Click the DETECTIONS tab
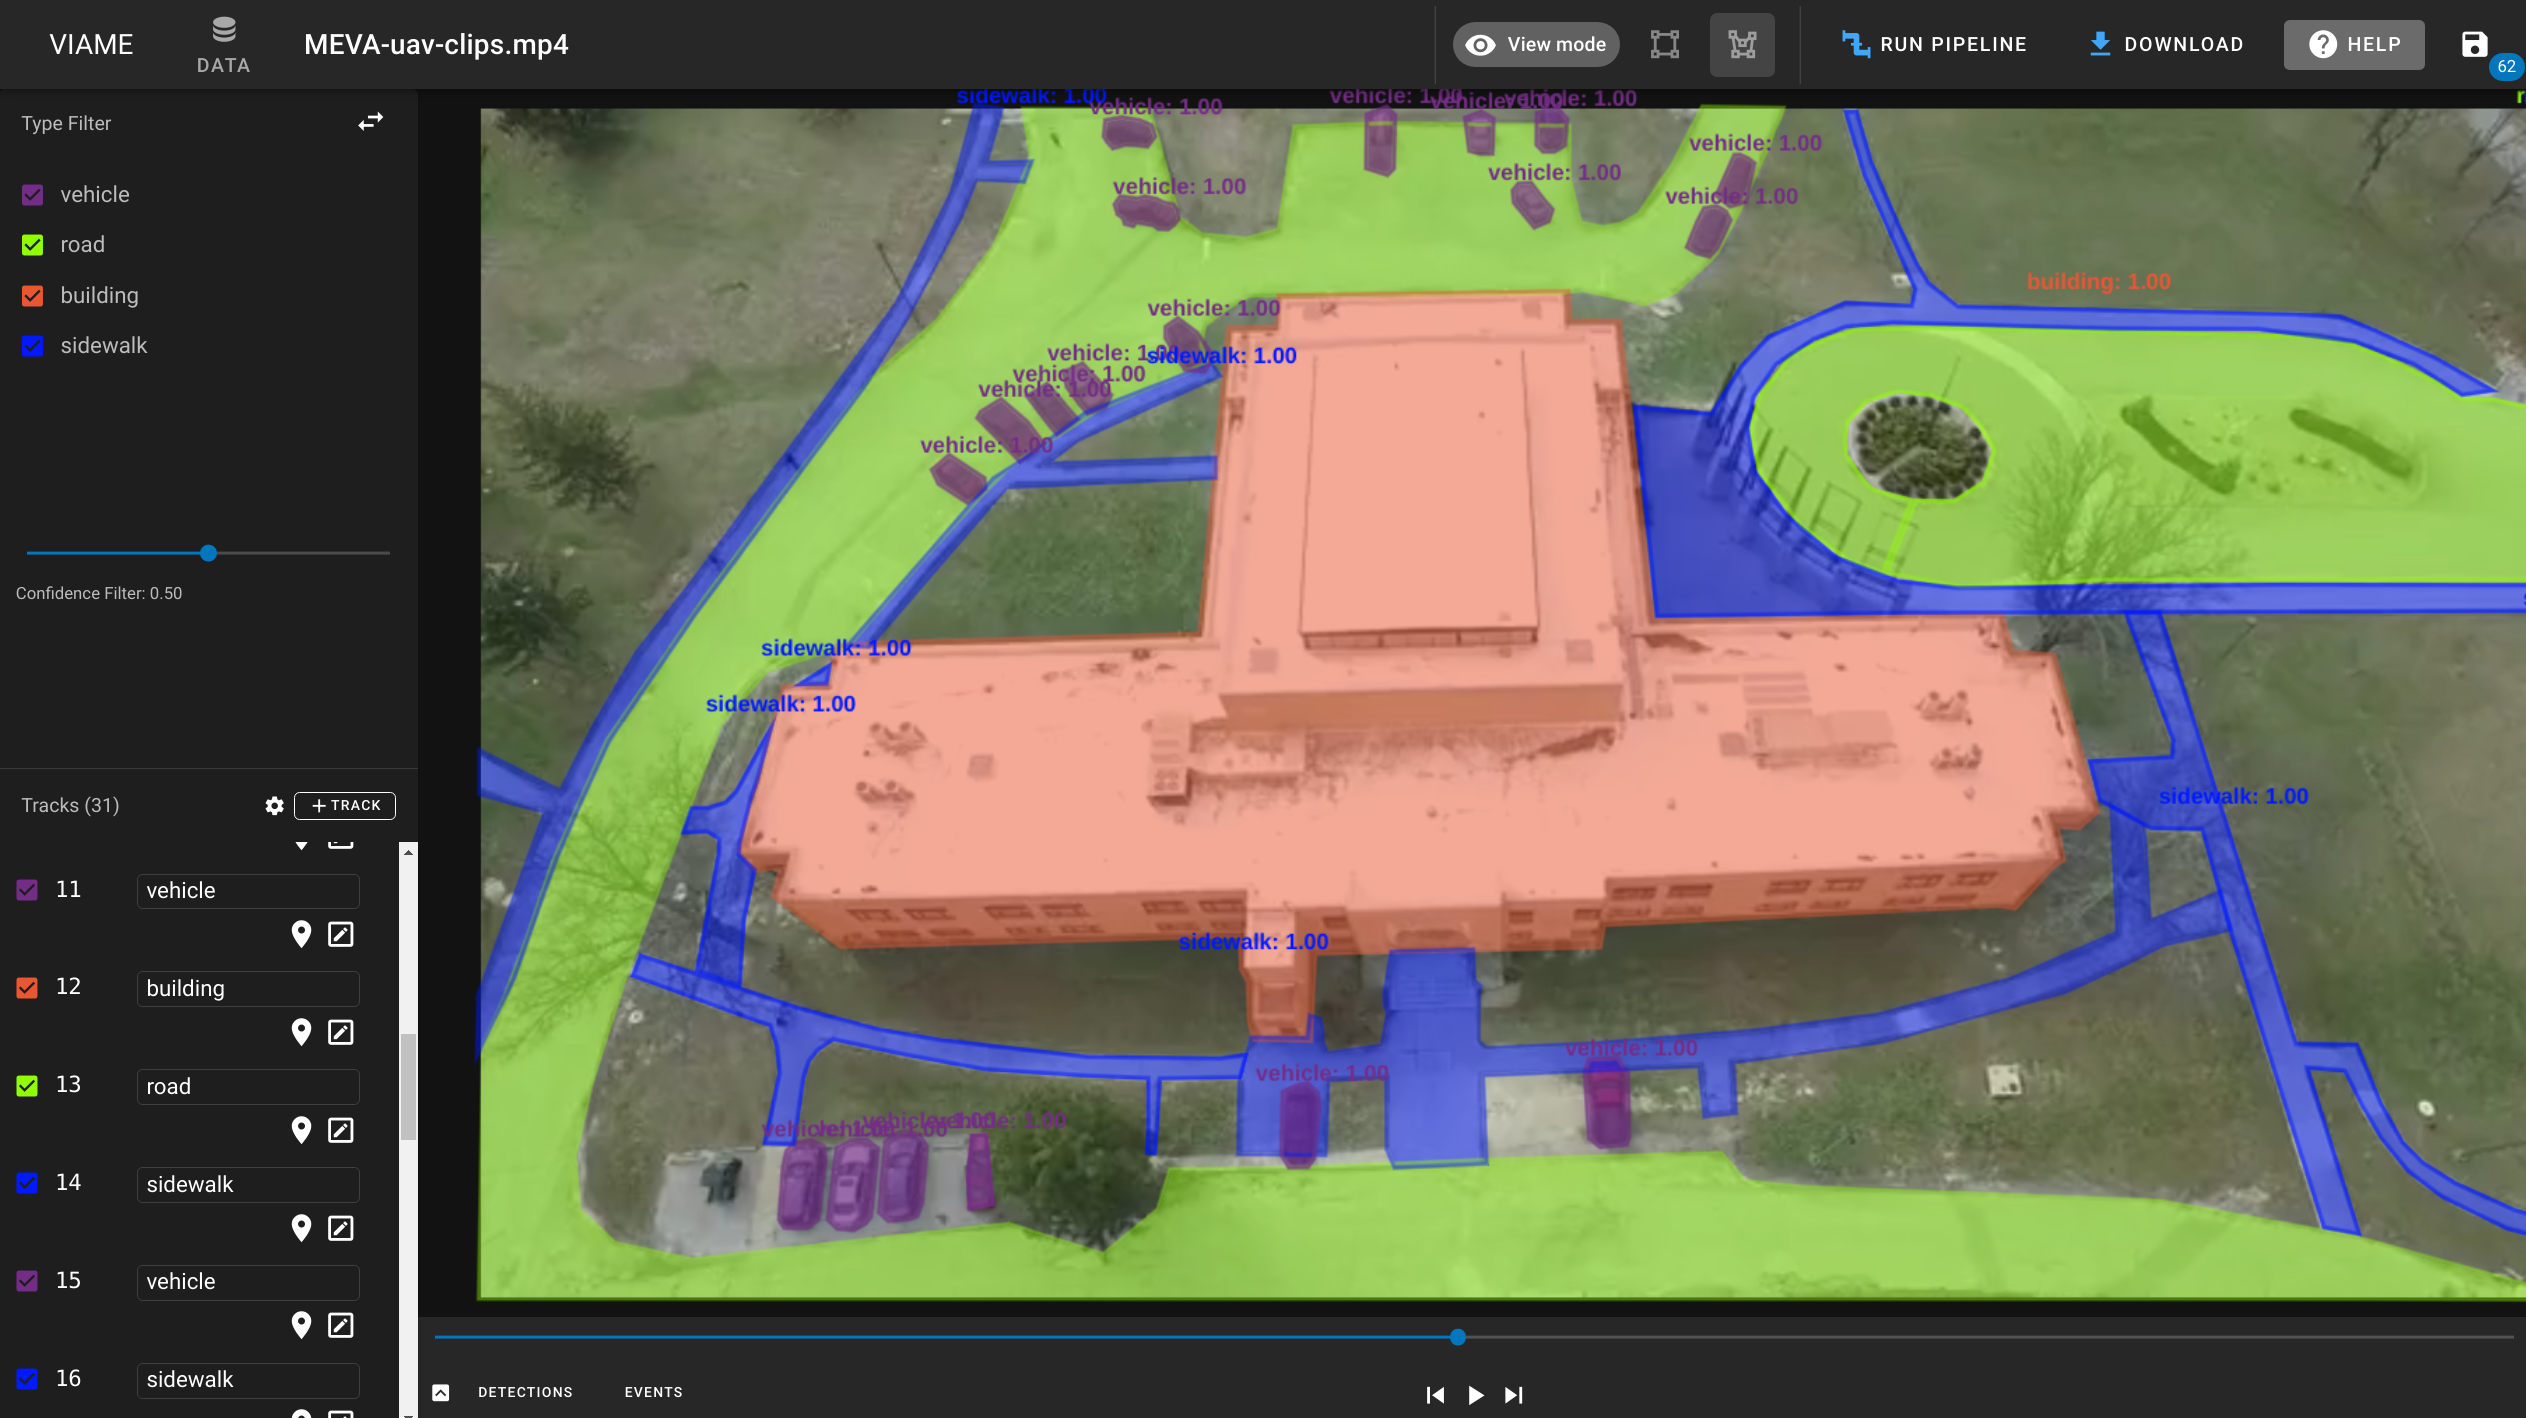The image size is (2526, 1418). coord(526,1392)
